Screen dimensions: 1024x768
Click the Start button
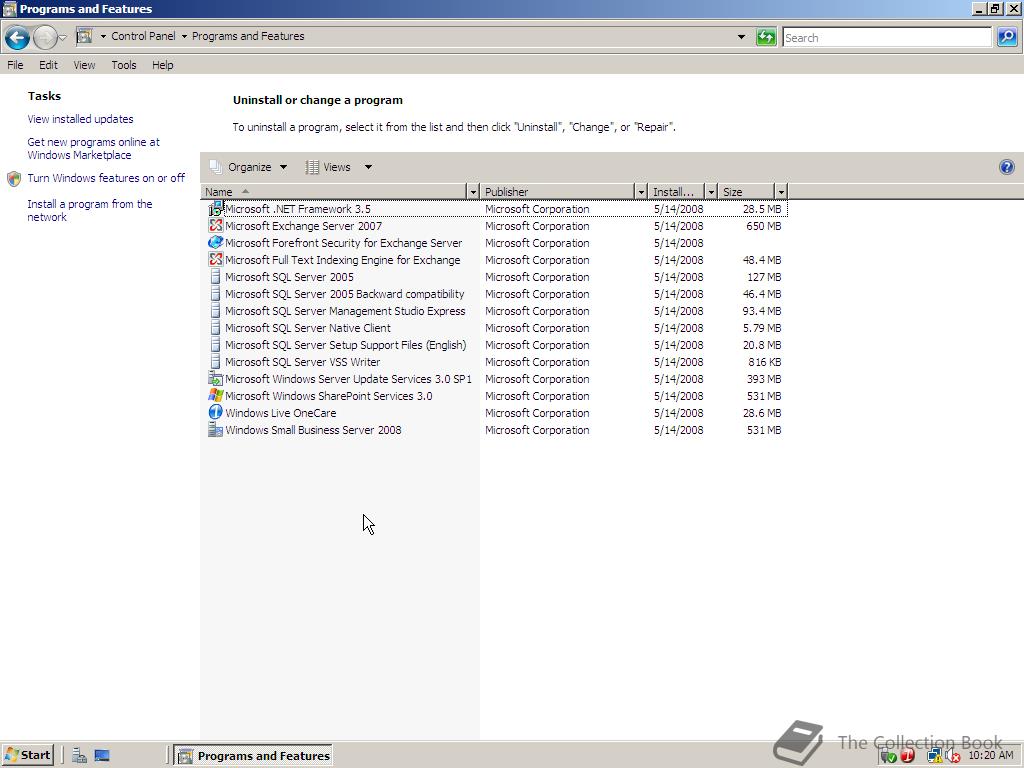pyautogui.click(x=27, y=756)
